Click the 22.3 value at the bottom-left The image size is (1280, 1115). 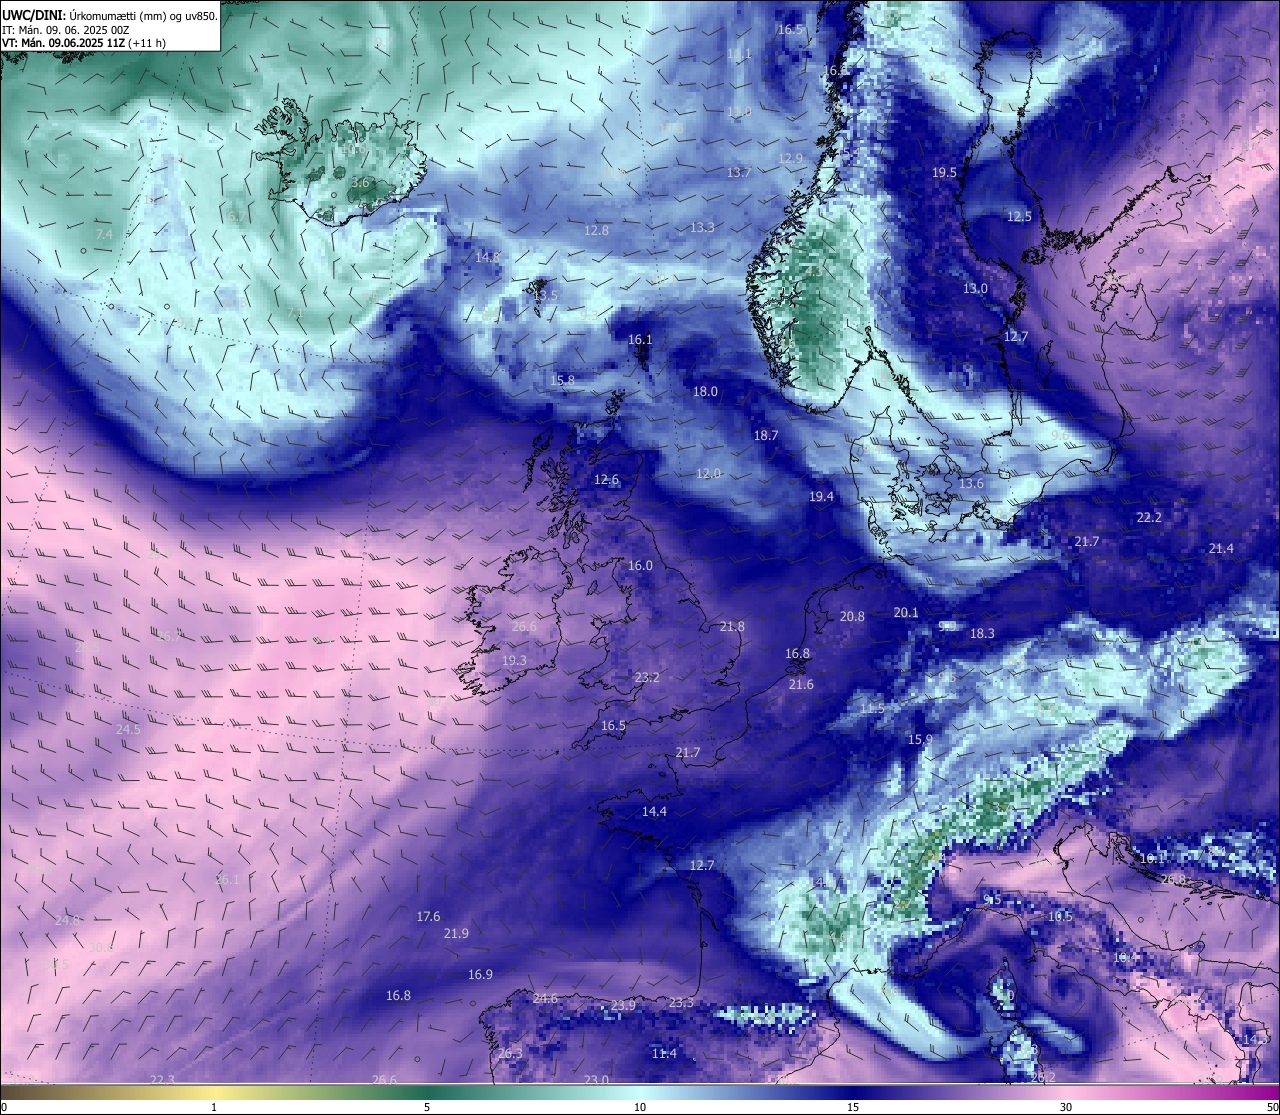[162, 1081]
